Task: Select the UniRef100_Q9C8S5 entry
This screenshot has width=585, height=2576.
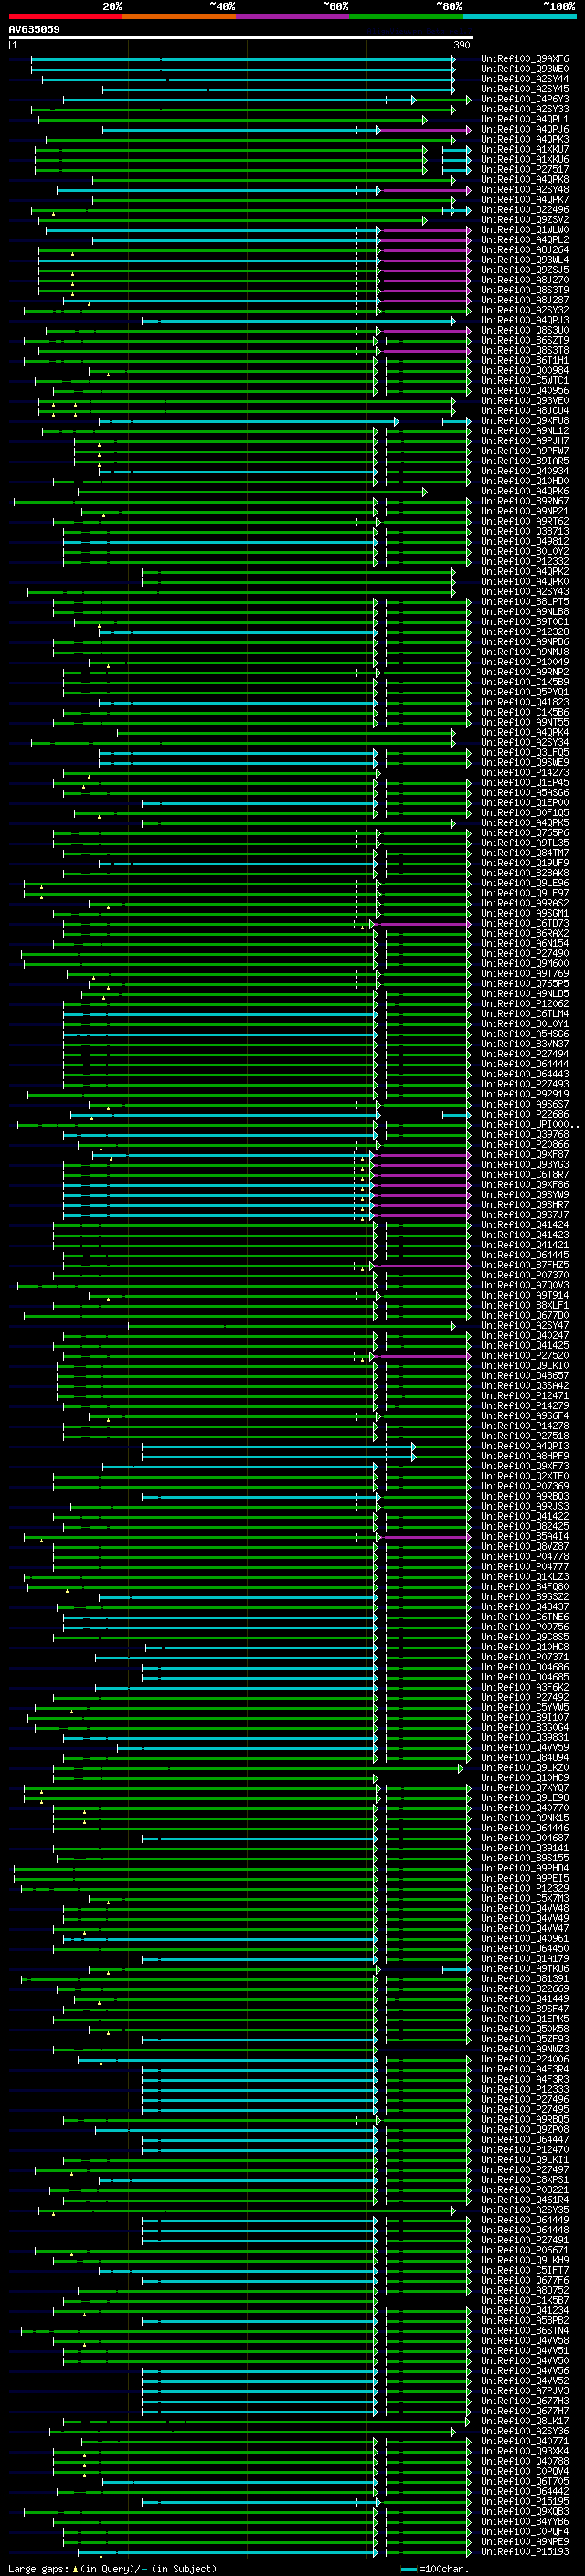Action: click(525, 1637)
